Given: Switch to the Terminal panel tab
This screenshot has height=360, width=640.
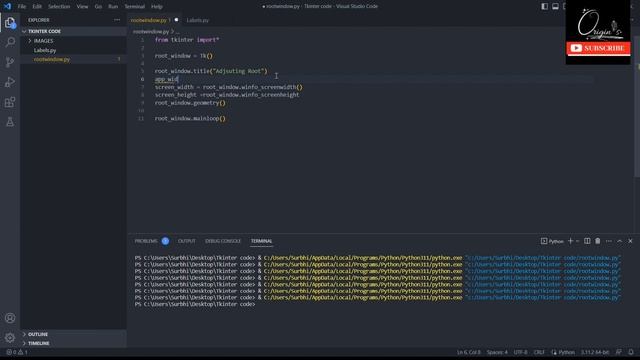Looking at the screenshot, I should pyautogui.click(x=261, y=241).
